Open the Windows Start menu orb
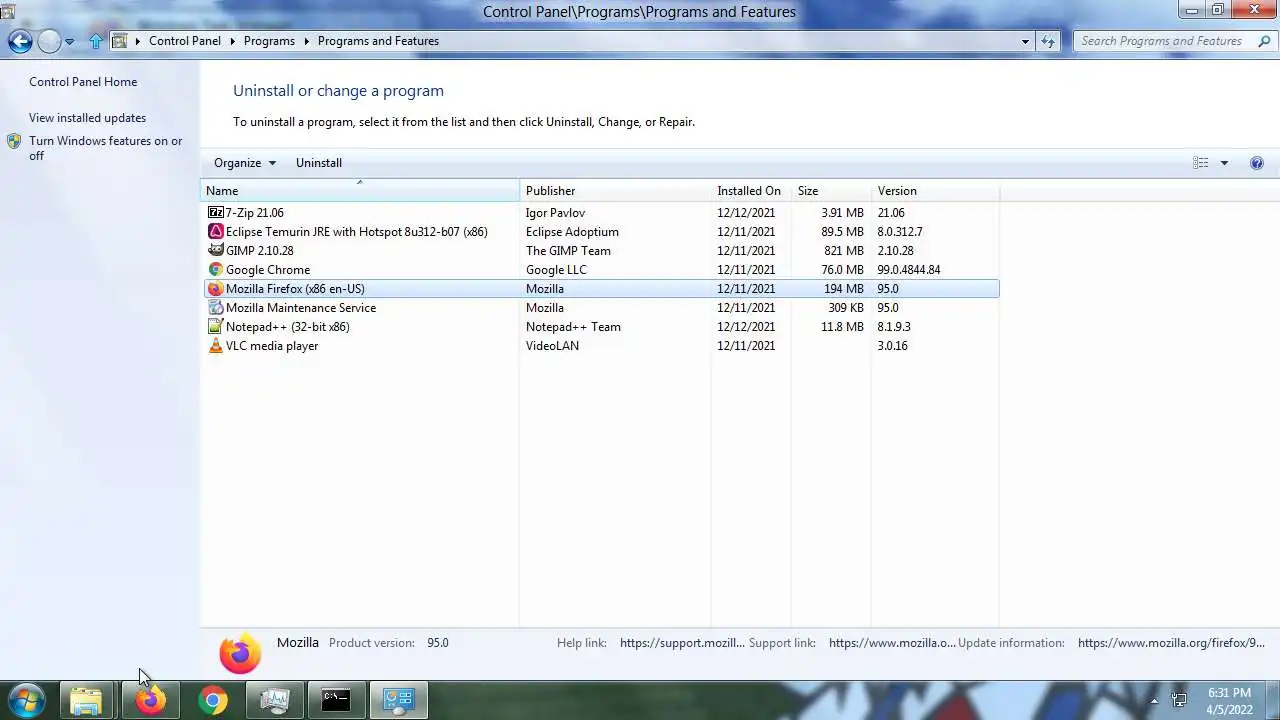This screenshot has width=1280, height=720. click(27, 700)
